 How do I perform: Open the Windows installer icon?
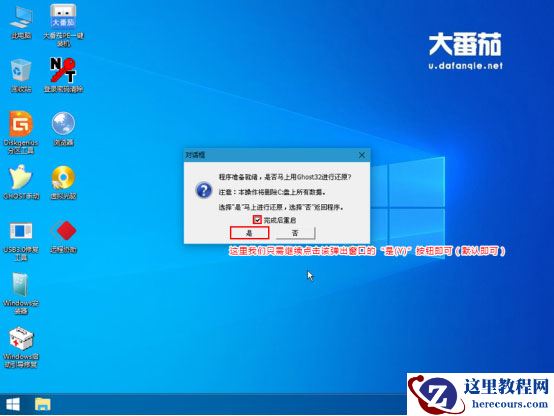click(x=21, y=293)
